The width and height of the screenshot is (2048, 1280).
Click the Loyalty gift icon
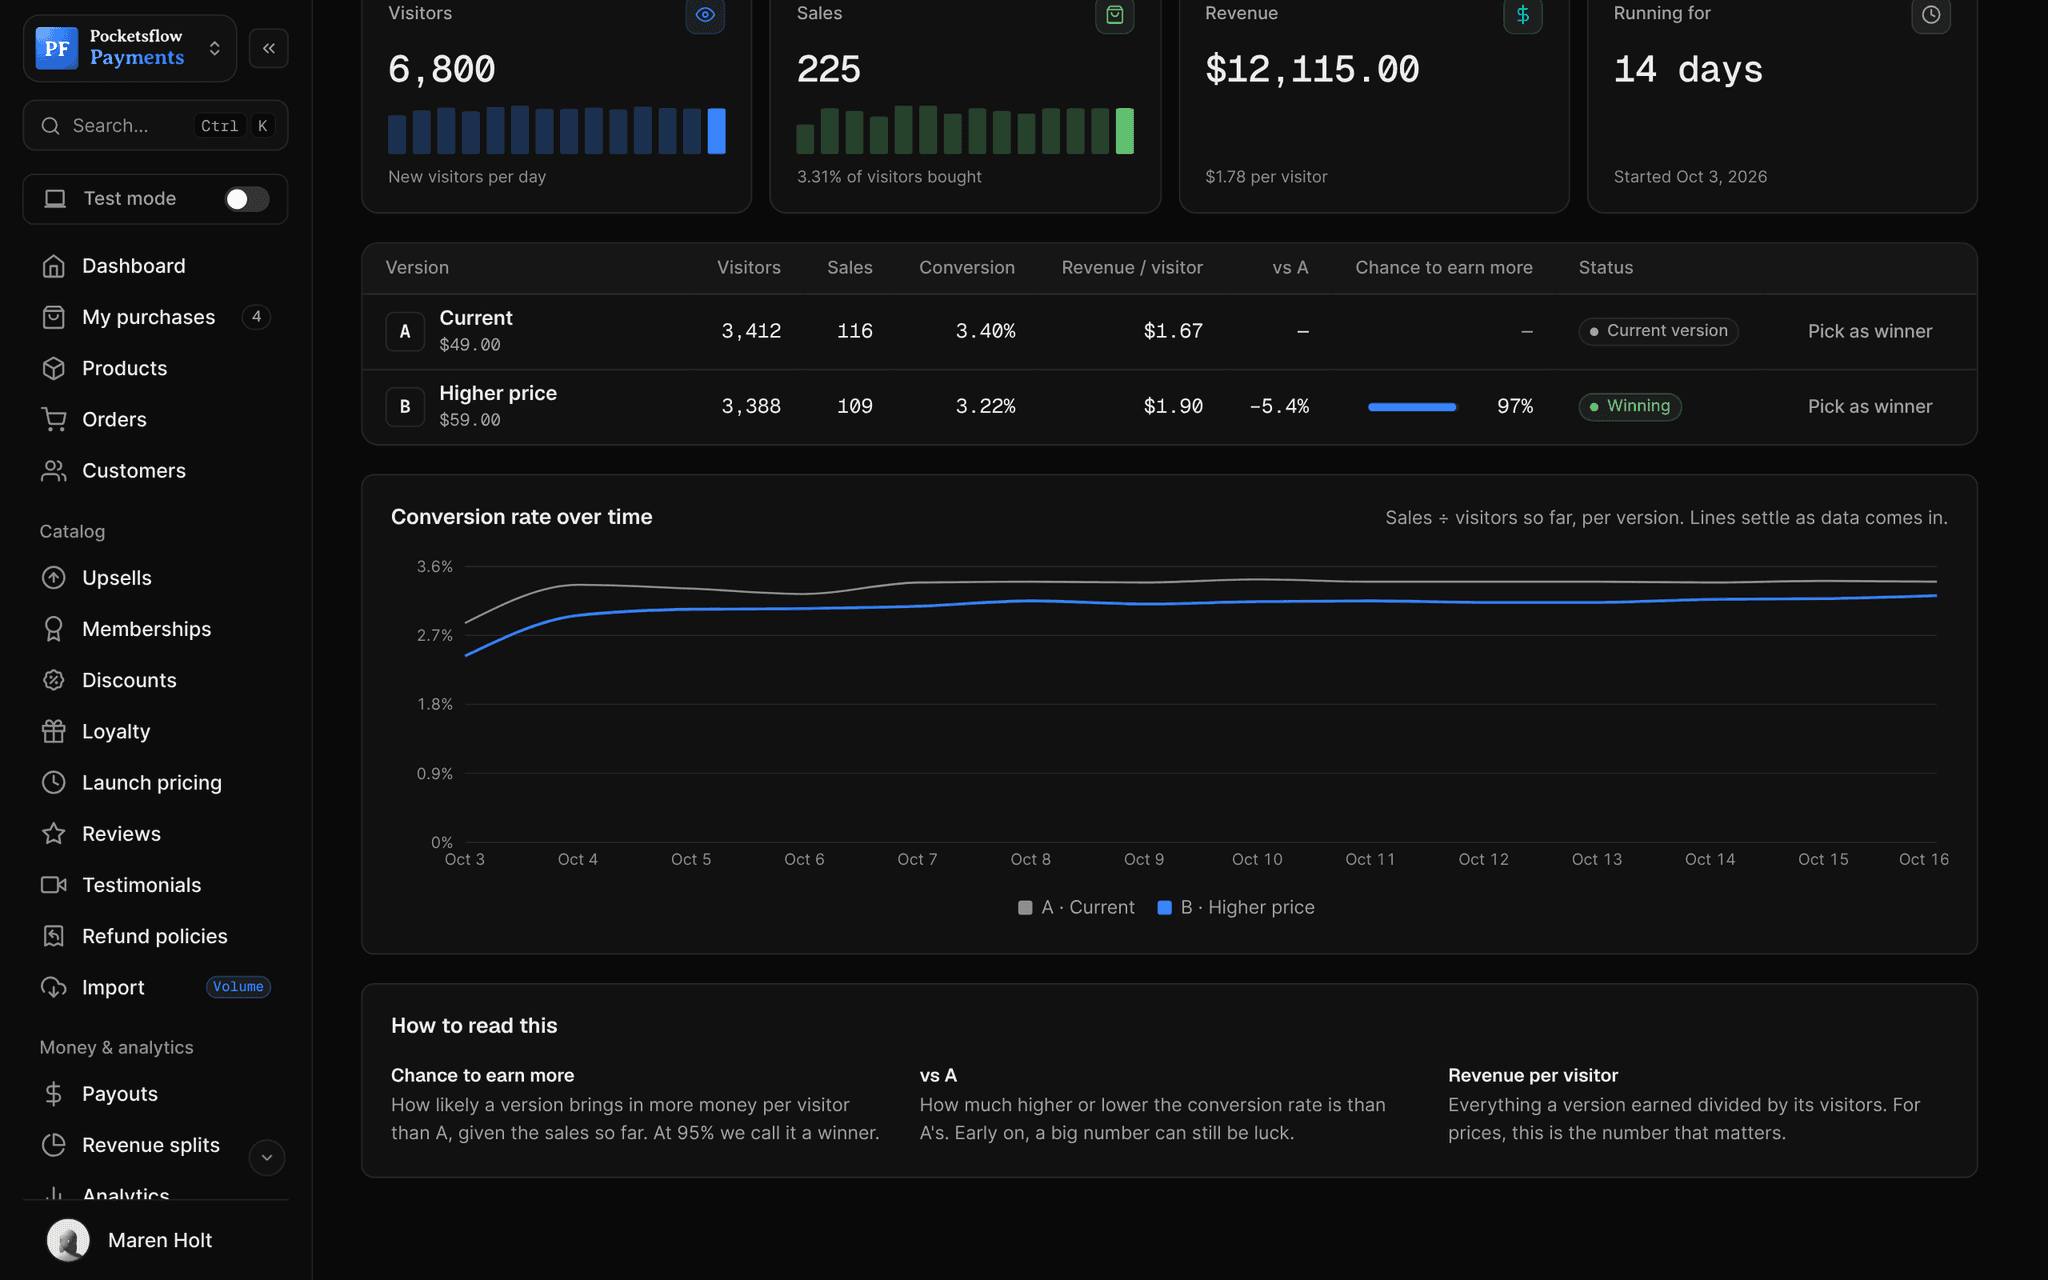[x=54, y=731]
